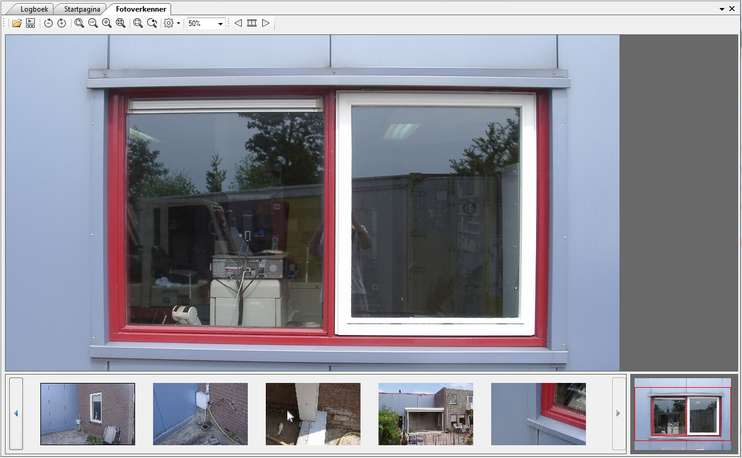742x458 pixels.
Task: Close the Fotoverkenner document tab
Action: 732,9
